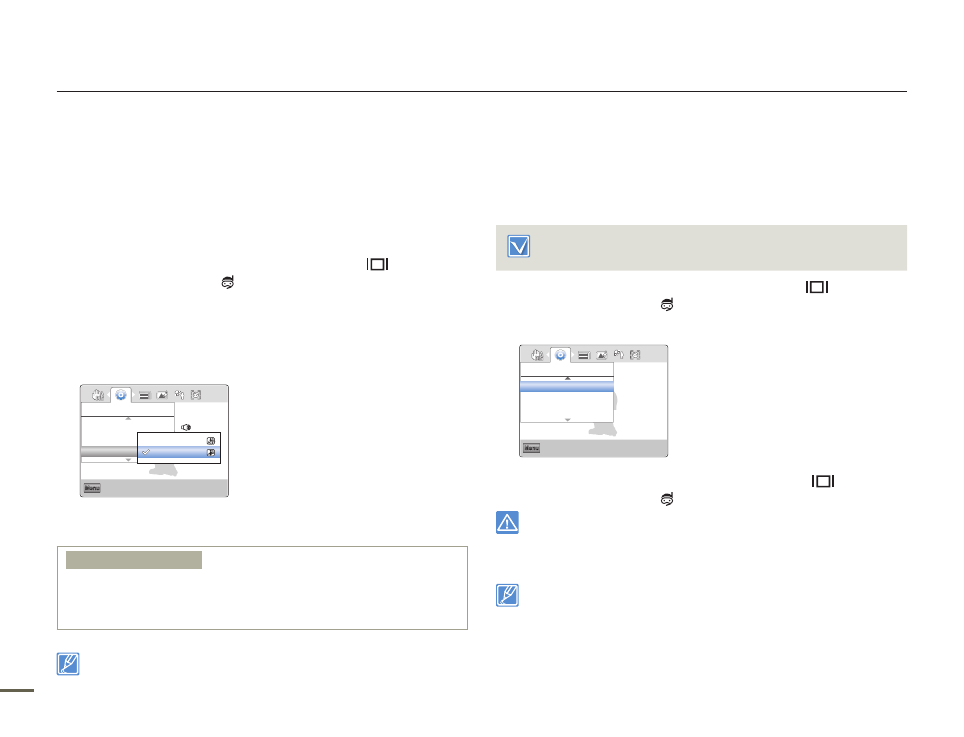Select the highlighted blue row in right menu list

point(566,386)
